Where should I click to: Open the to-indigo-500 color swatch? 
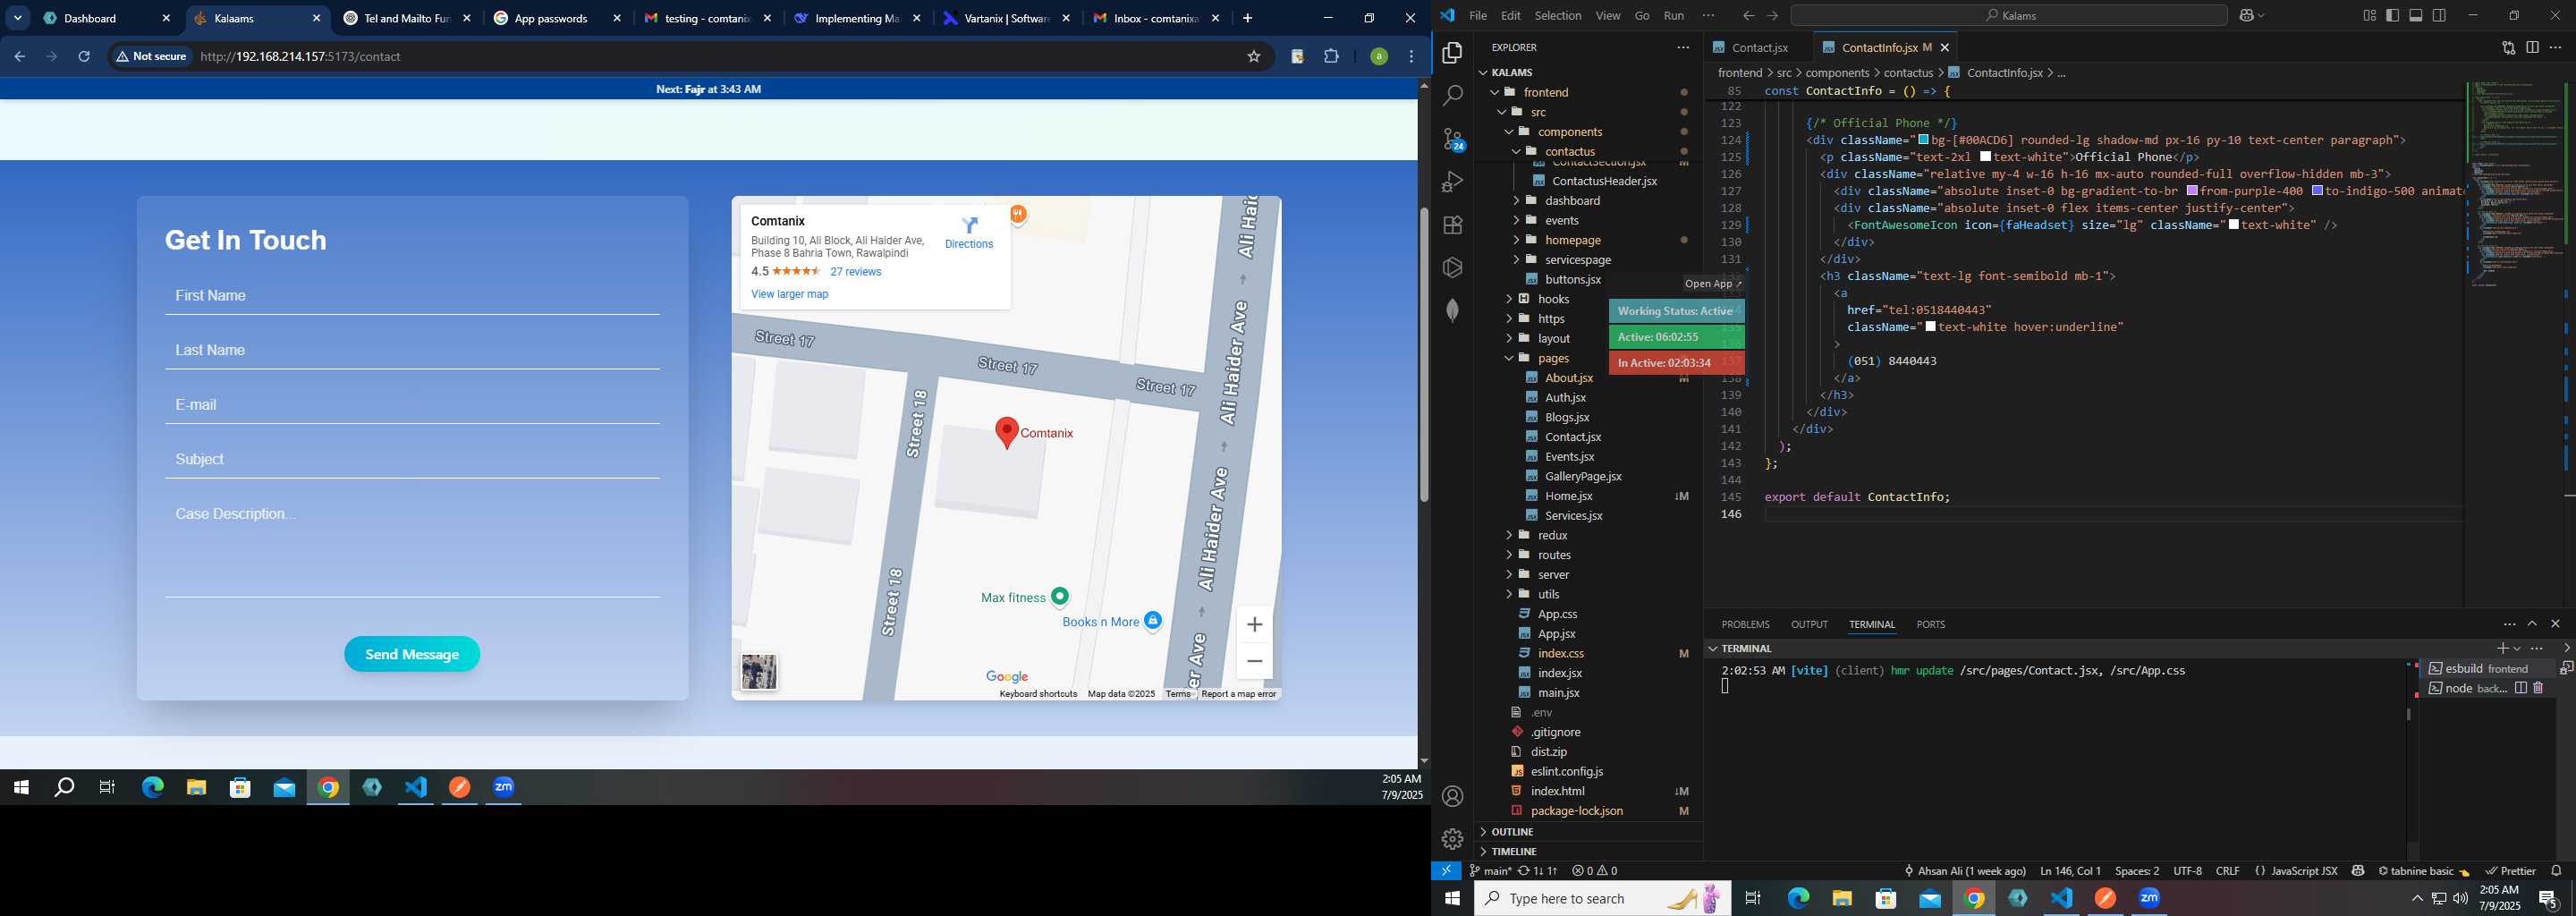pyautogui.click(x=2317, y=191)
